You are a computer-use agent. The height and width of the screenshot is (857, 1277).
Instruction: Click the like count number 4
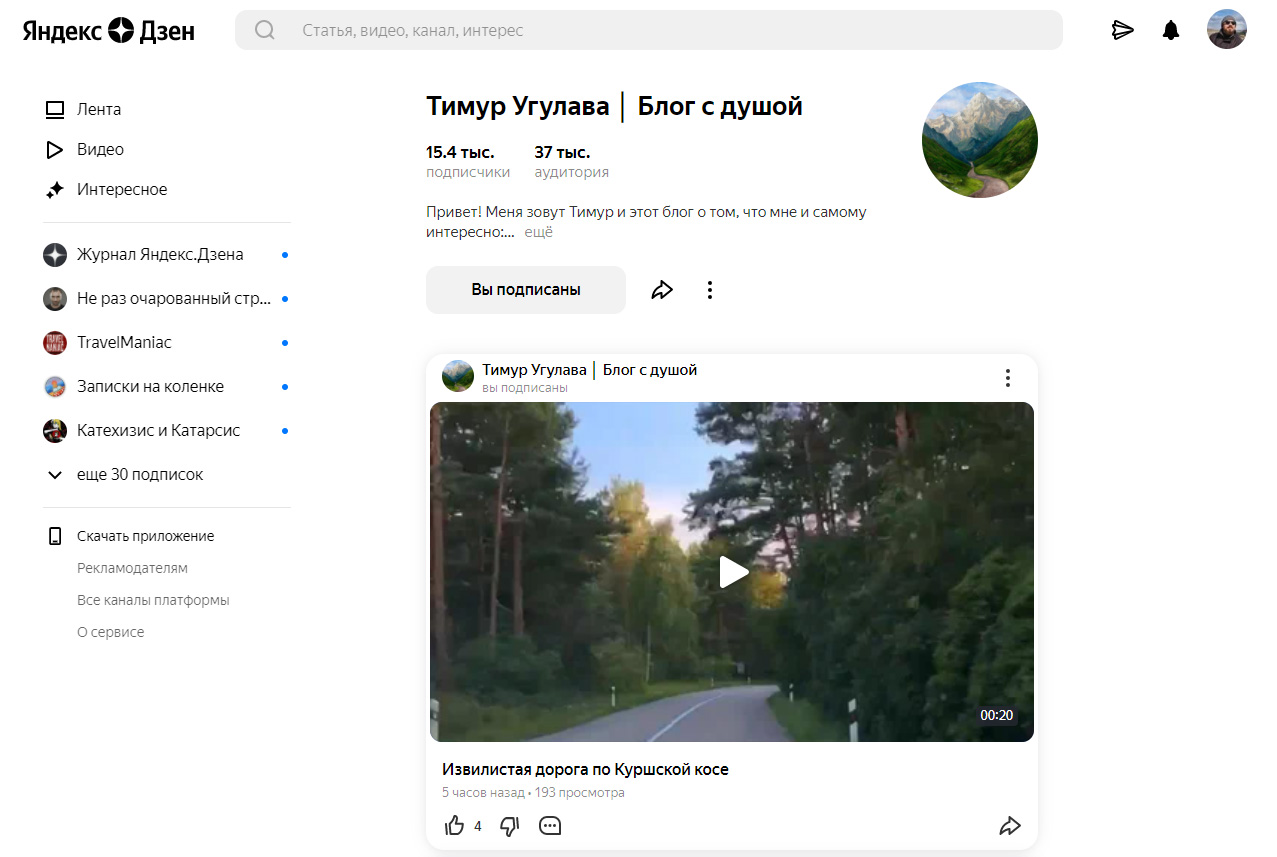tap(478, 826)
